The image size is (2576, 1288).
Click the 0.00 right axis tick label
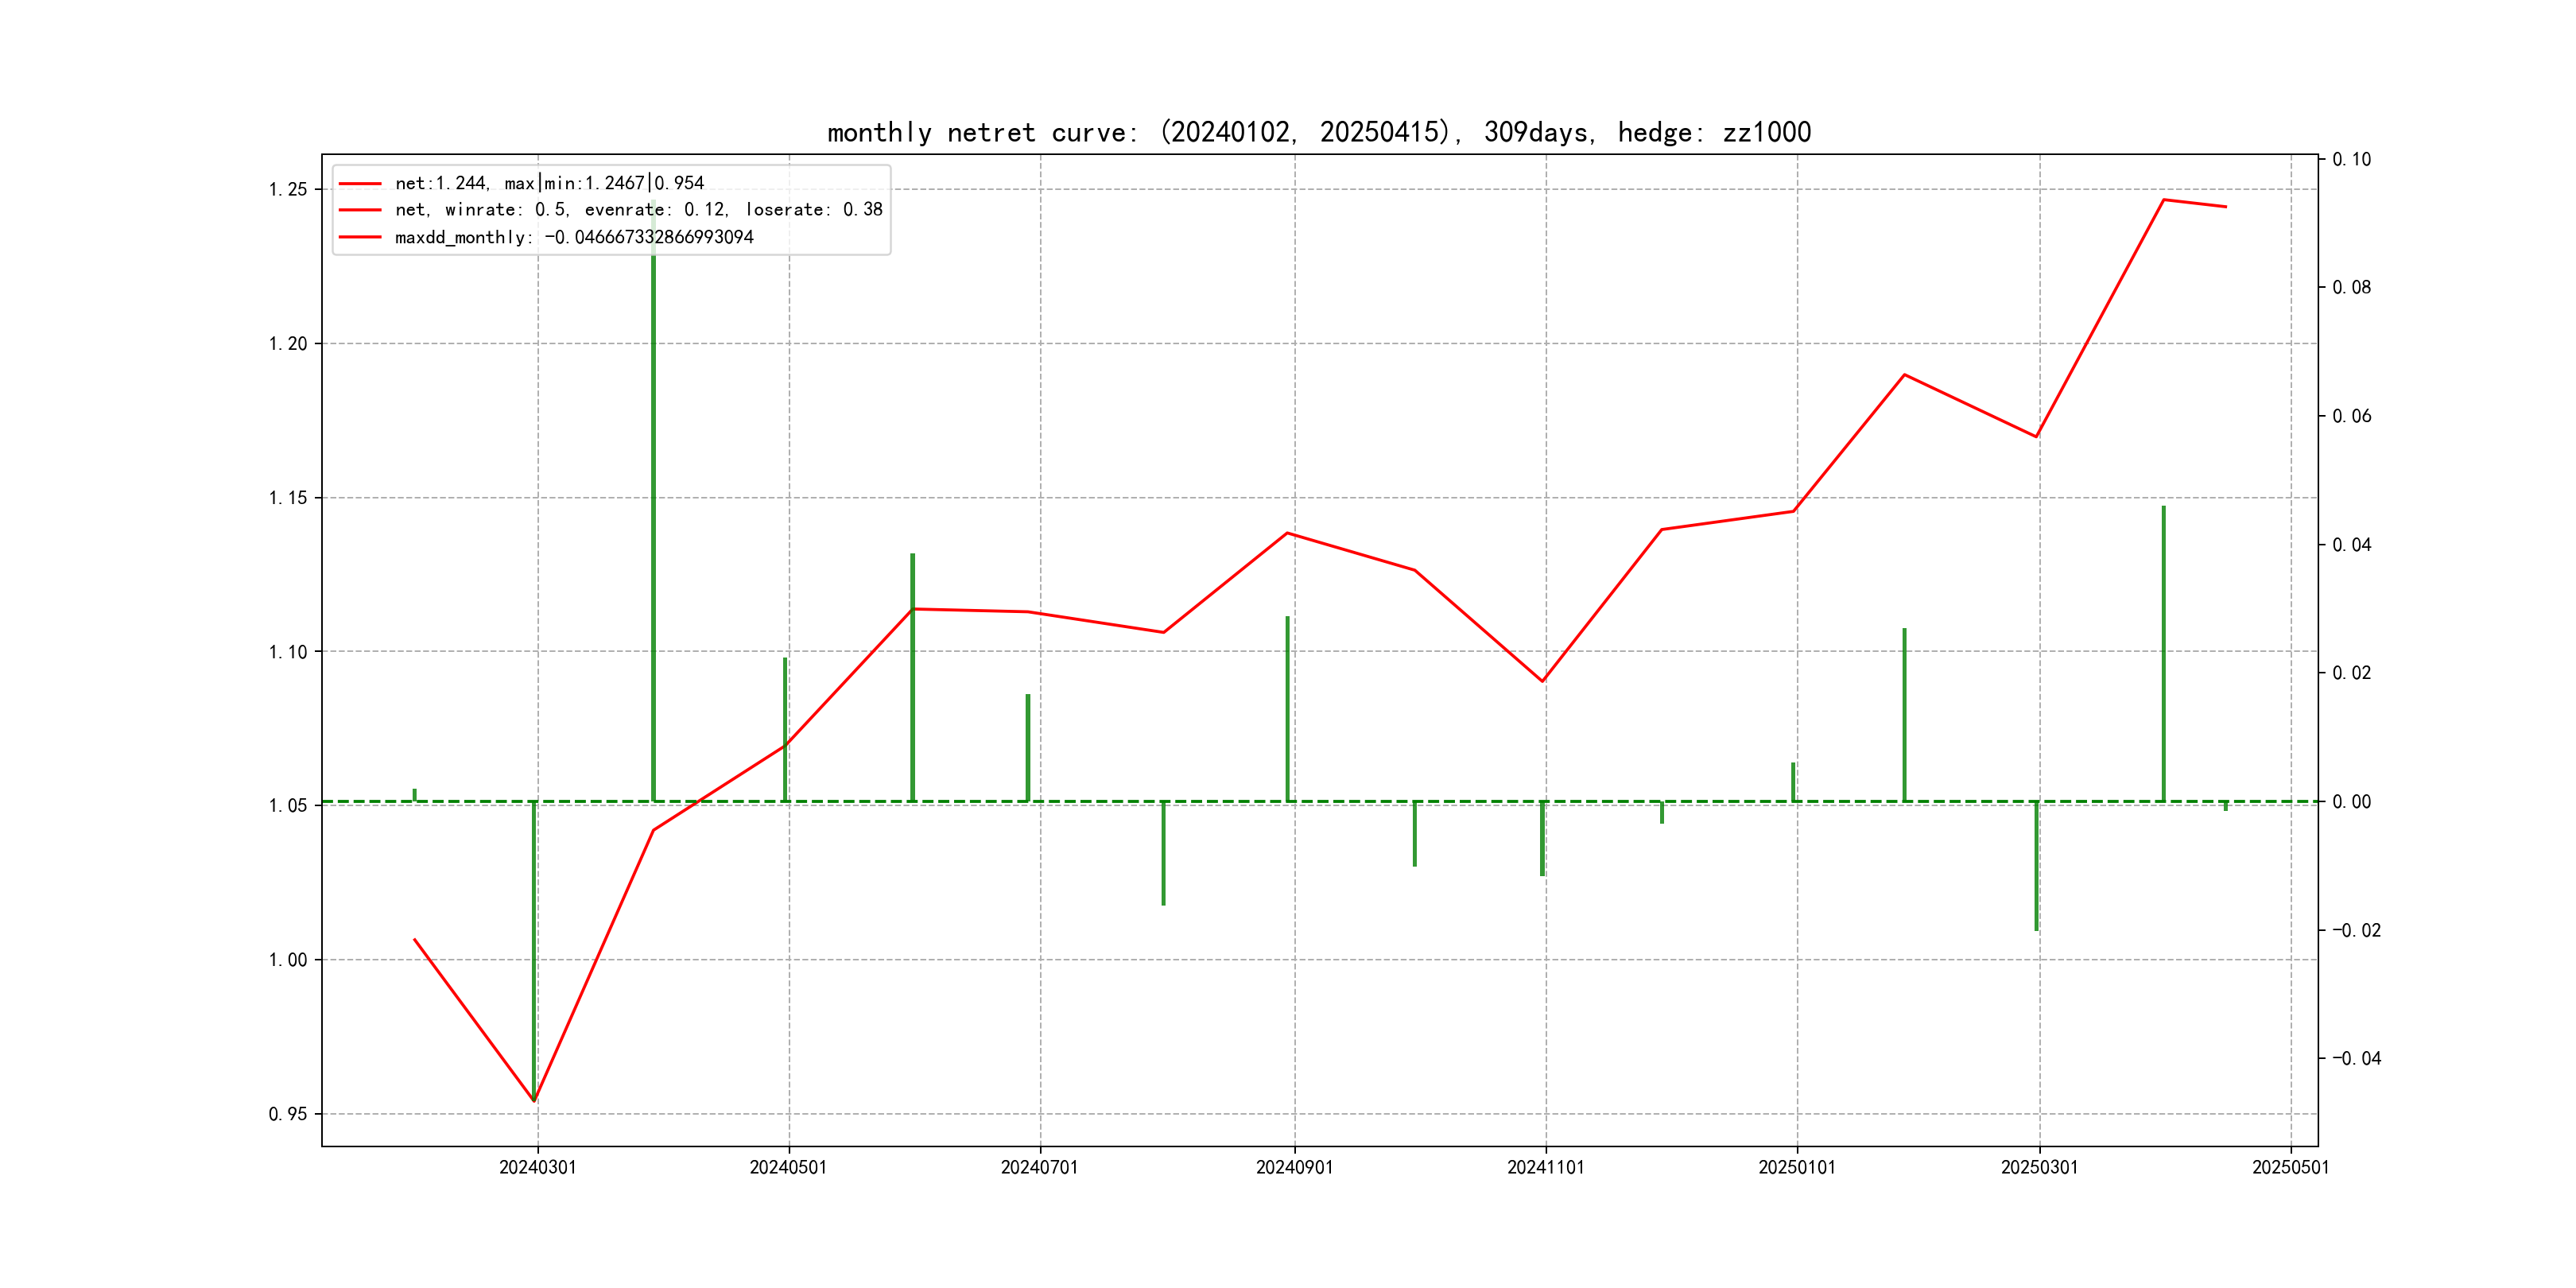[2351, 802]
